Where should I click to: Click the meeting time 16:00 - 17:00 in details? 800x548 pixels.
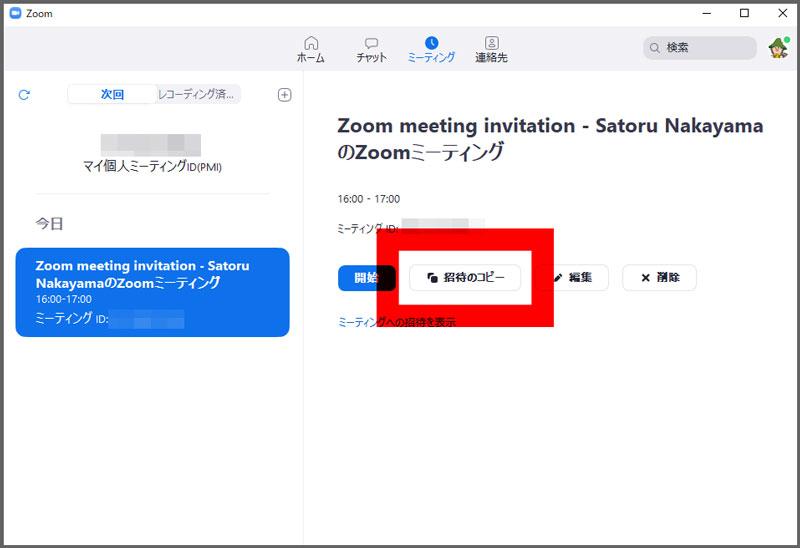pos(368,199)
